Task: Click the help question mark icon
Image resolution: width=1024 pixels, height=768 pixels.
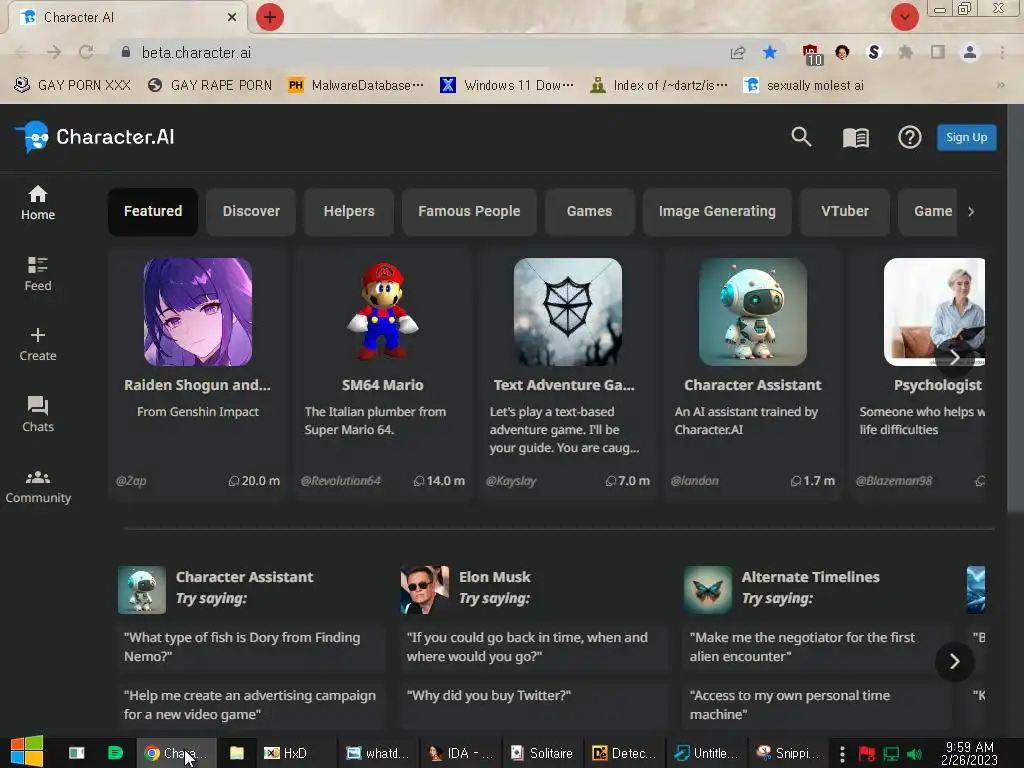Action: click(909, 137)
